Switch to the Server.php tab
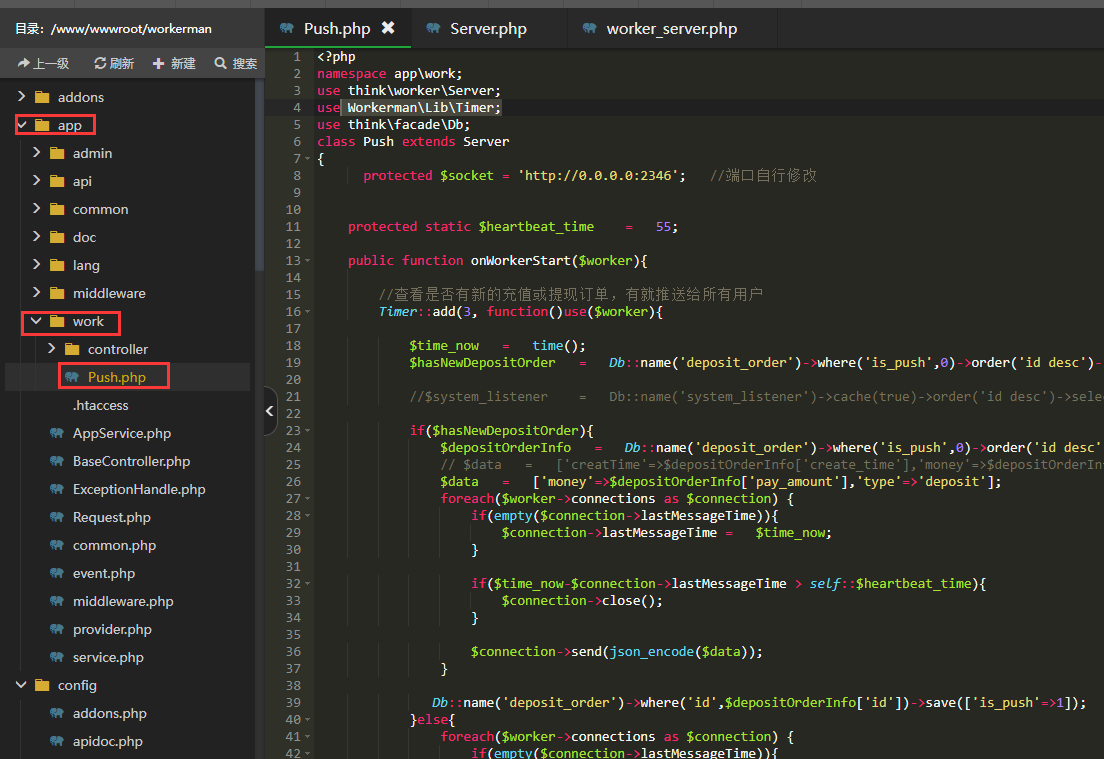The width and height of the screenshot is (1104, 759). coord(489,28)
